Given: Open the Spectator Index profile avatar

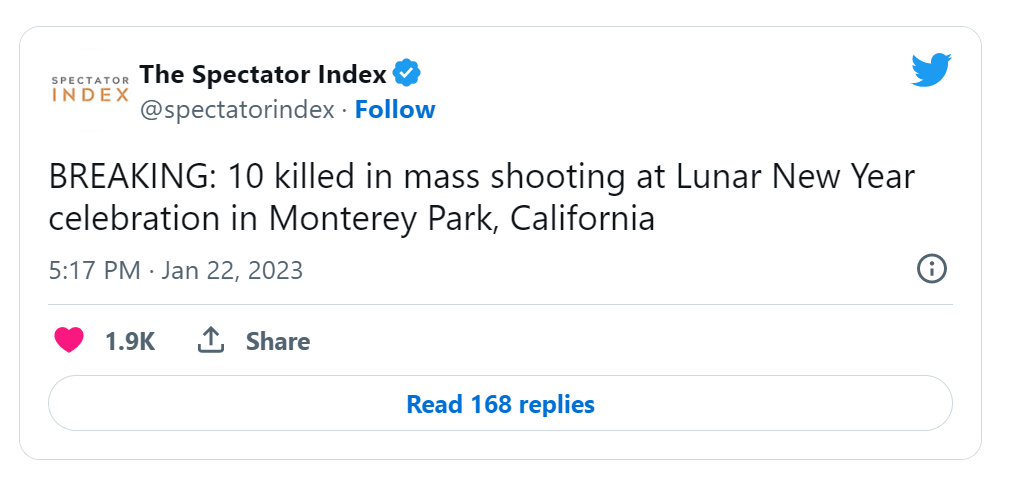Looking at the screenshot, I should [x=90, y=91].
